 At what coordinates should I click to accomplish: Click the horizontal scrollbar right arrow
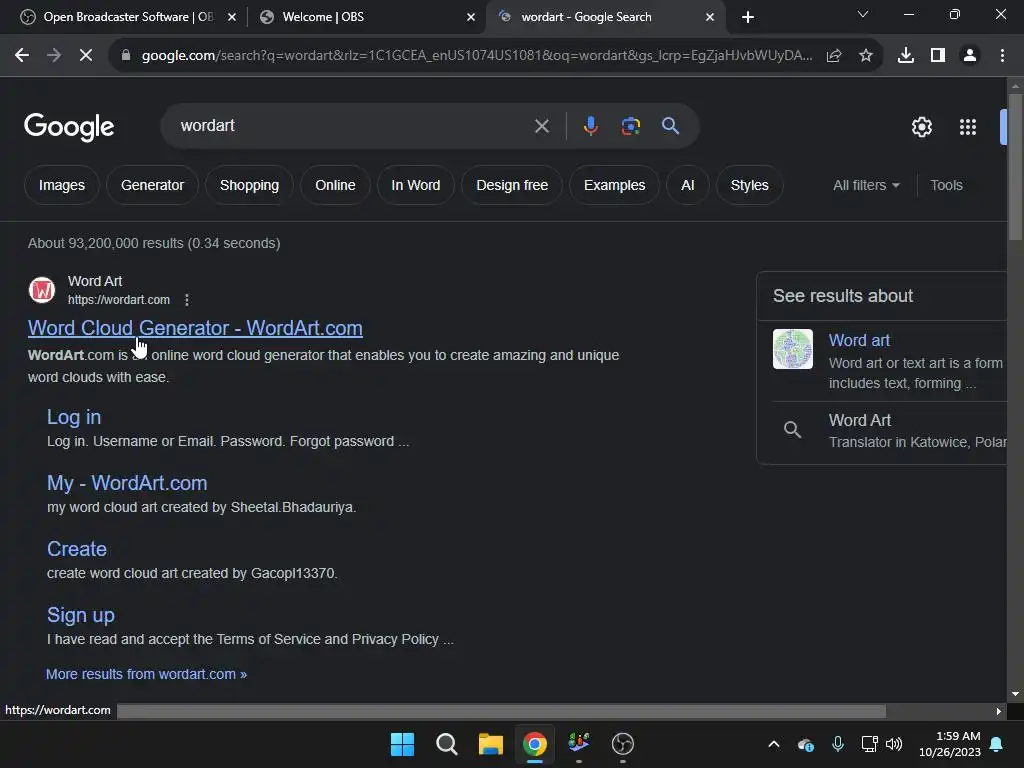pos(999,711)
